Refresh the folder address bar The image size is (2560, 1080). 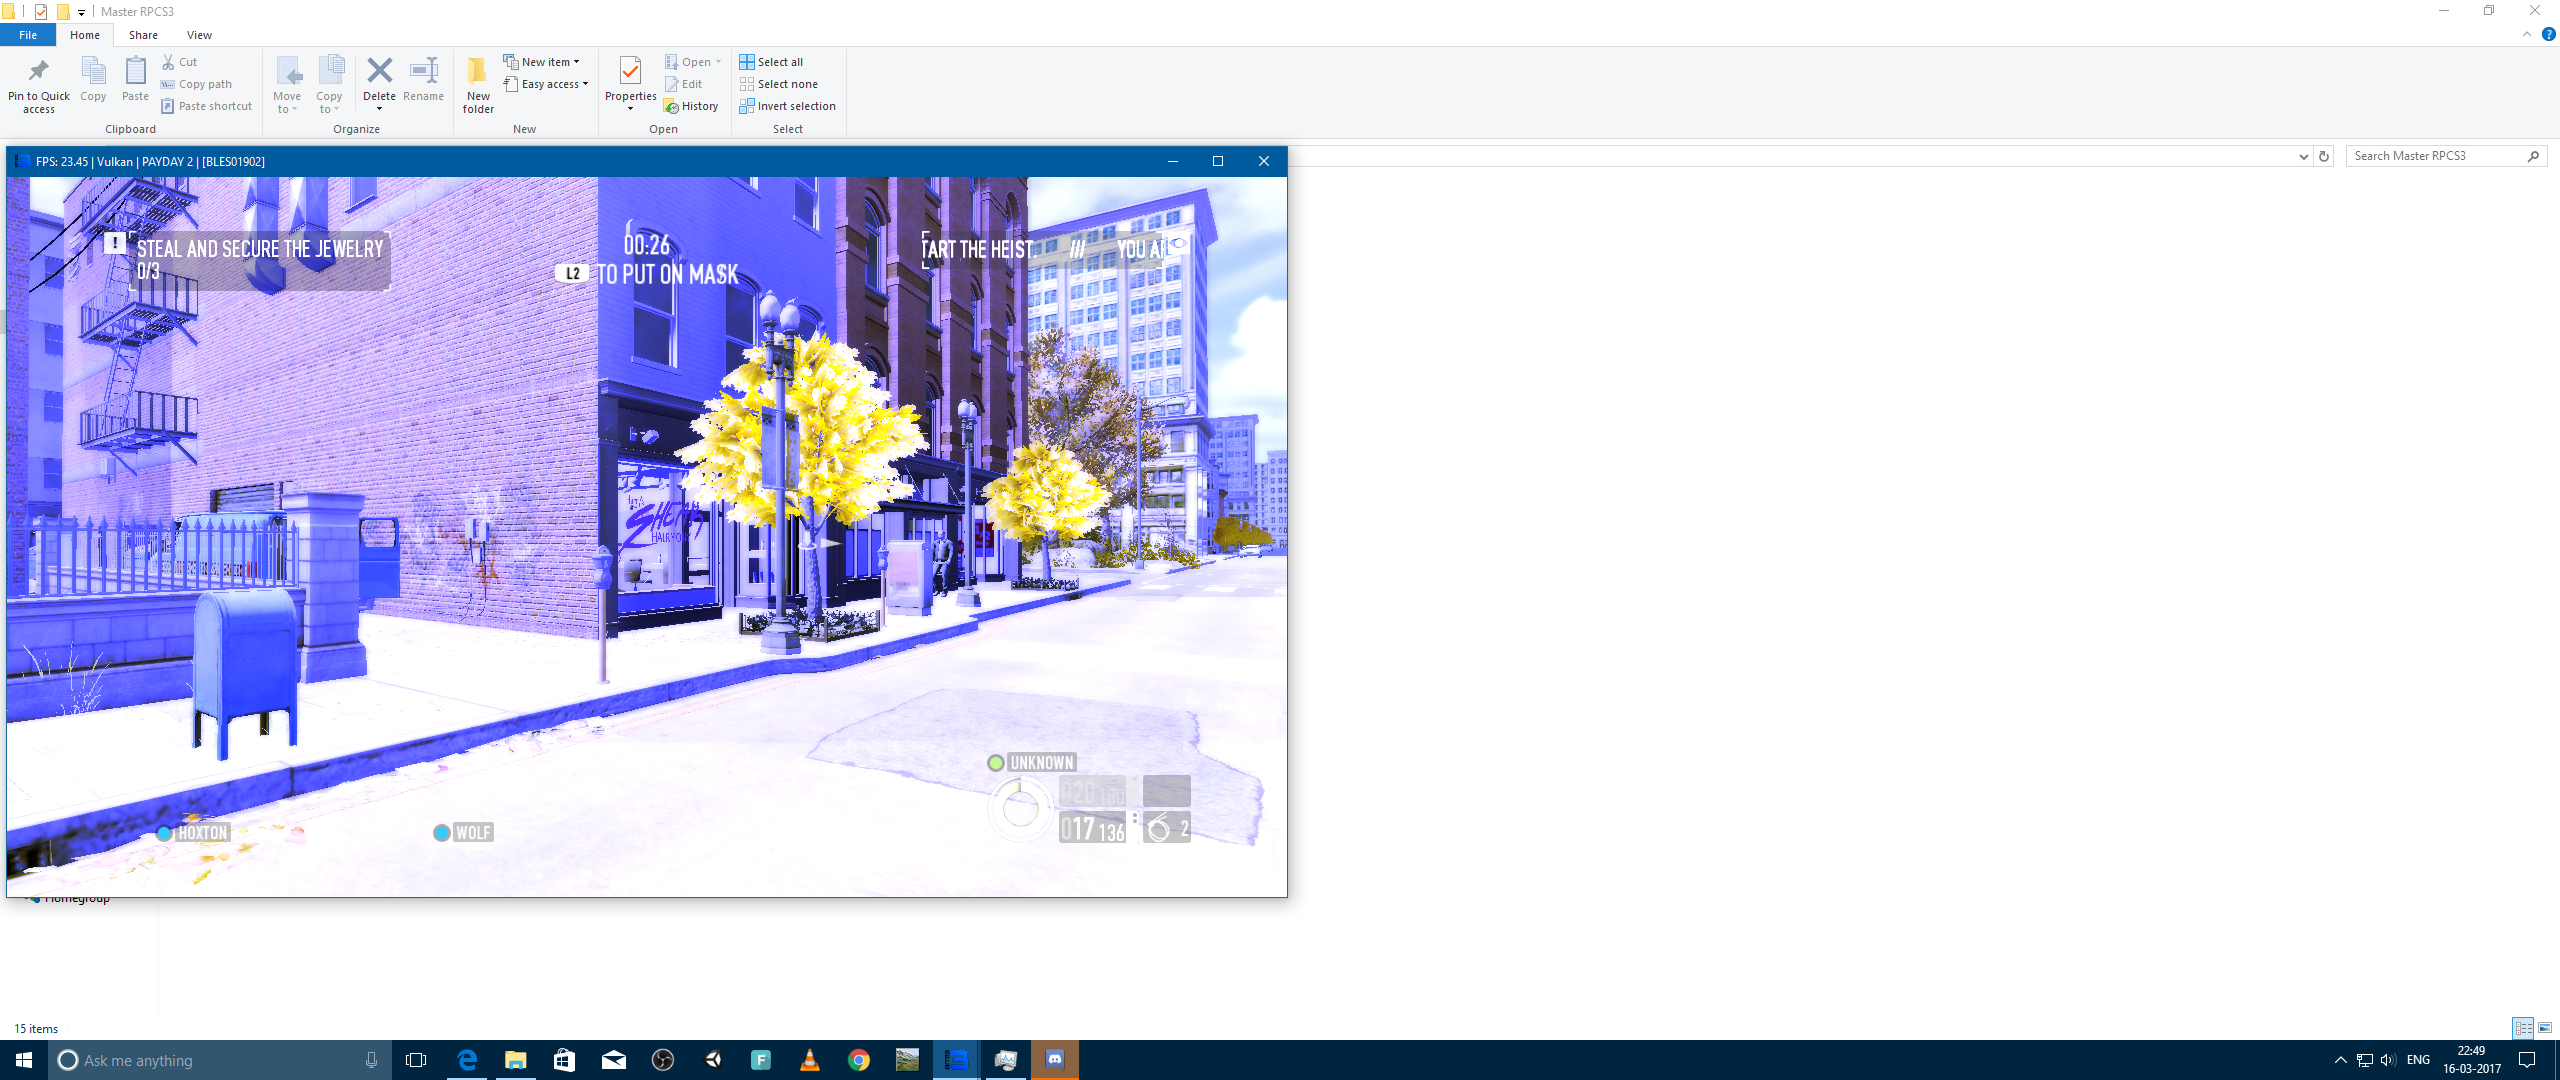2324,156
